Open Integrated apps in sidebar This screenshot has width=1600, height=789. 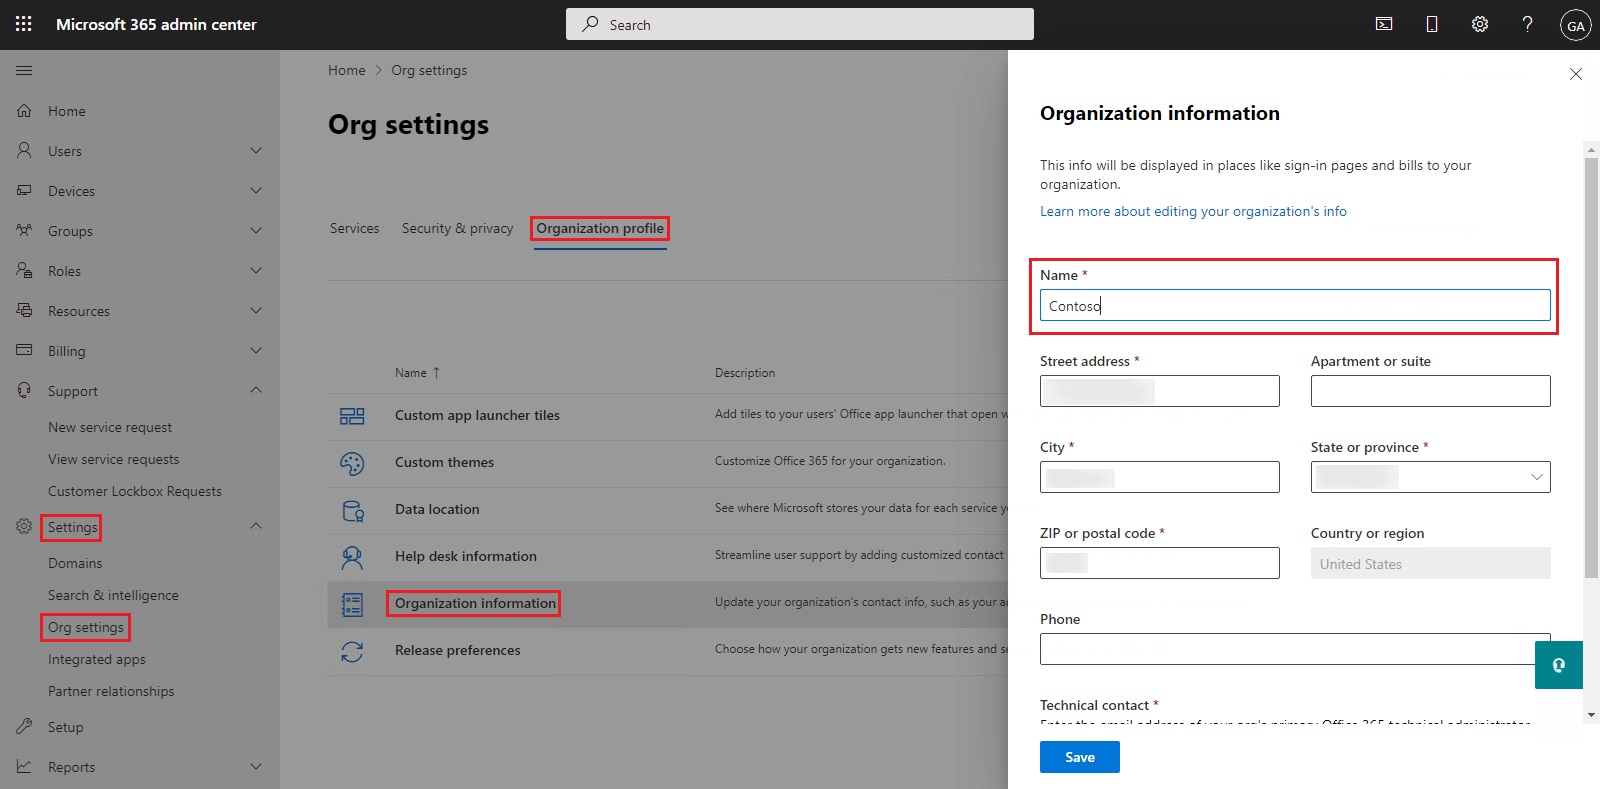pyautogui.click(x=97, y=659)
